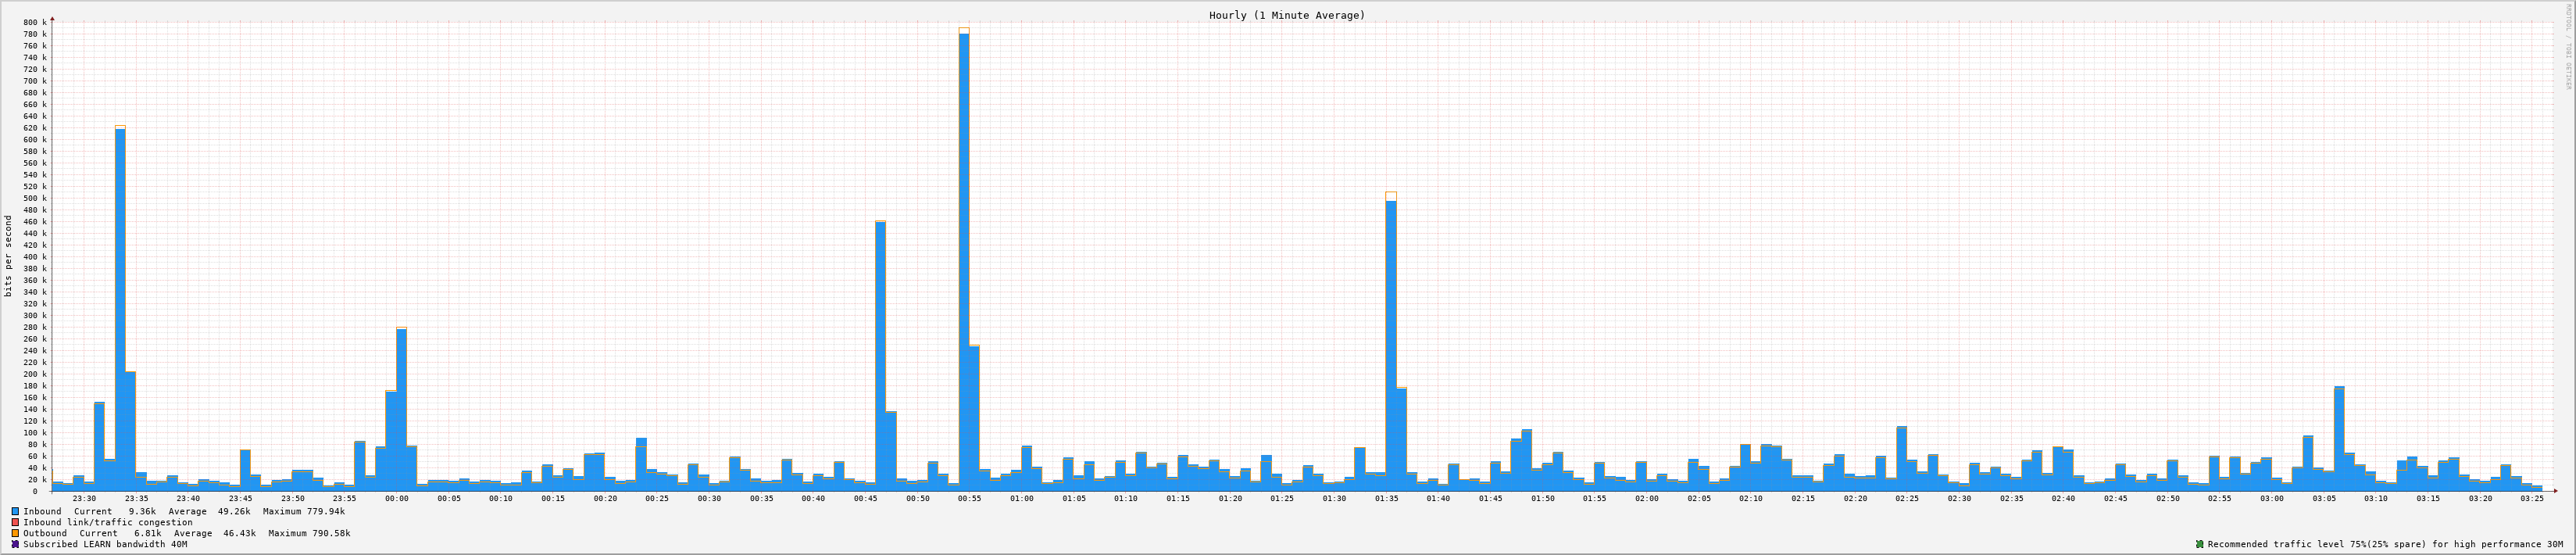Click the 'bits per second' axis label
The width and height of the screenshot is (2576, 555).
[9, 256]
